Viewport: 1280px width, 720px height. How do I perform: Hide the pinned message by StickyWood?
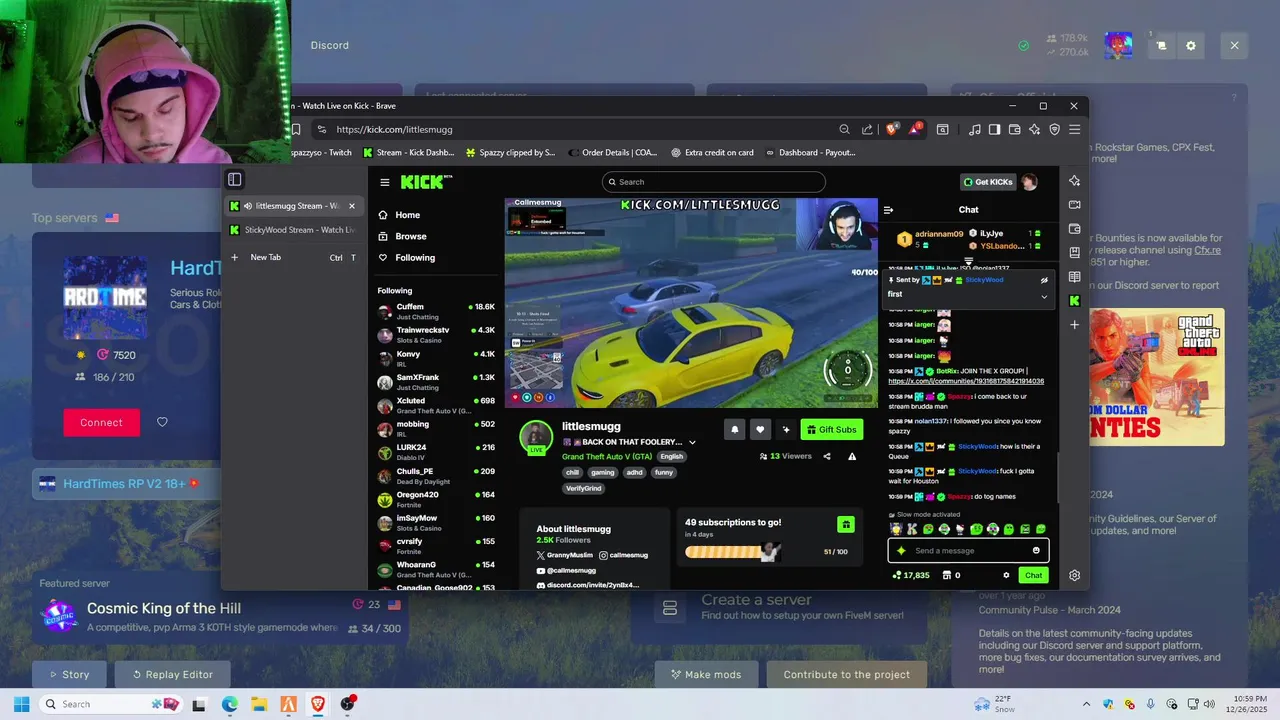point(1044,280)
